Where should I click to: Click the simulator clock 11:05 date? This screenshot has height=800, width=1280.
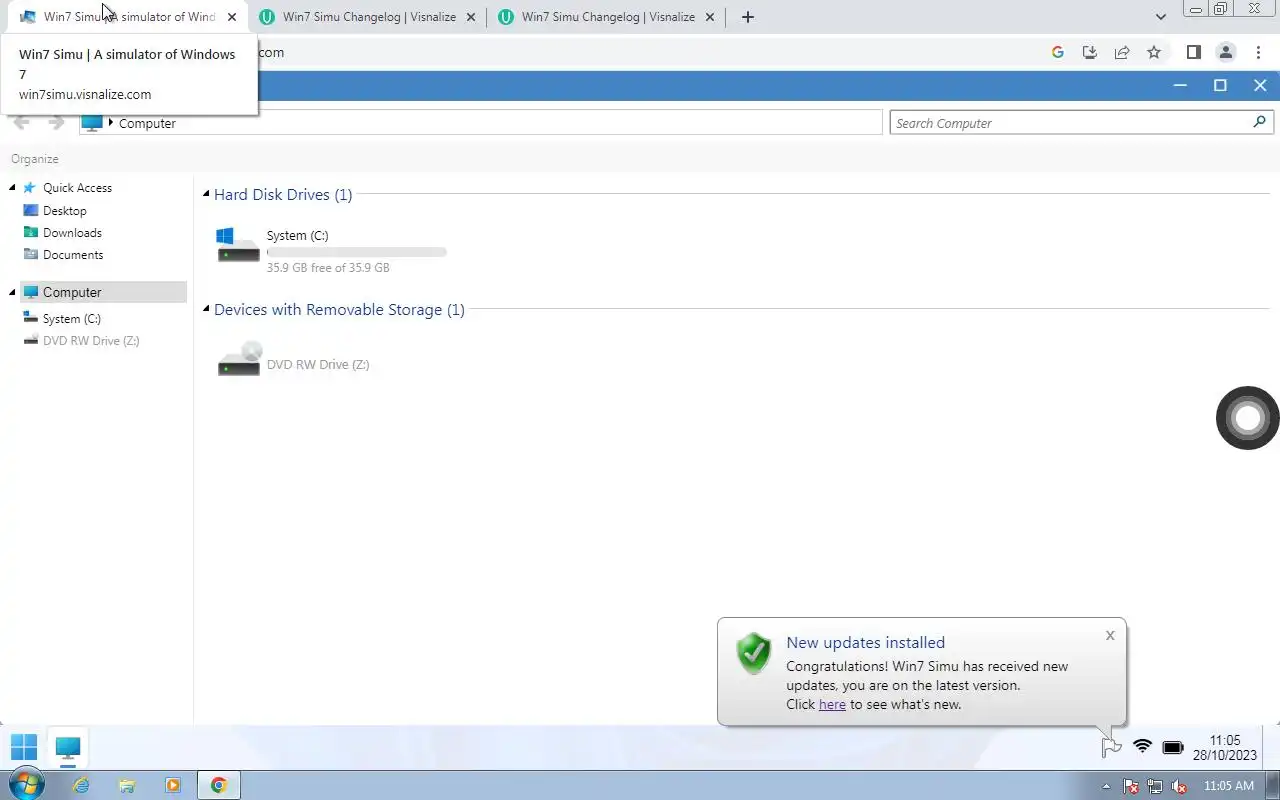click(x=1225, y=748)
